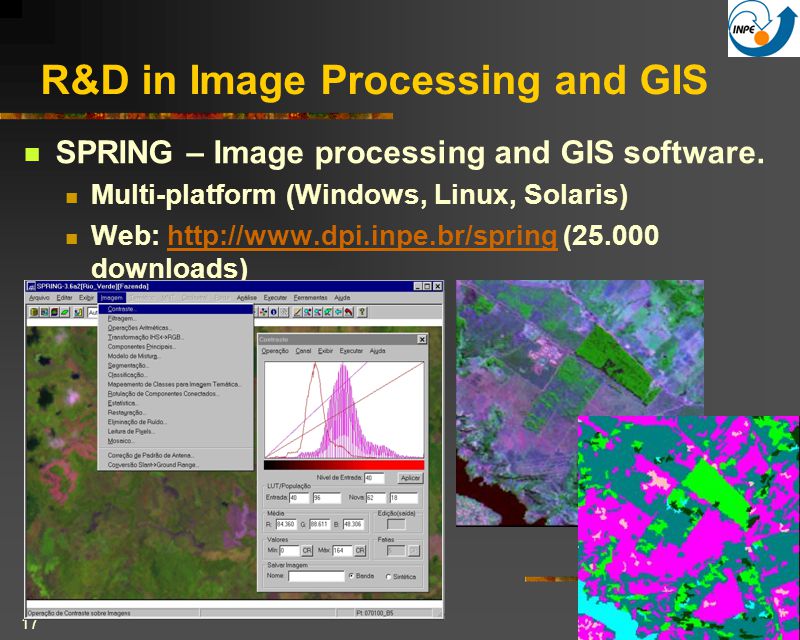The image size is (800, 640).
Task: Click the Nível de Entrada input field
Action: click(x=373, y=478)
